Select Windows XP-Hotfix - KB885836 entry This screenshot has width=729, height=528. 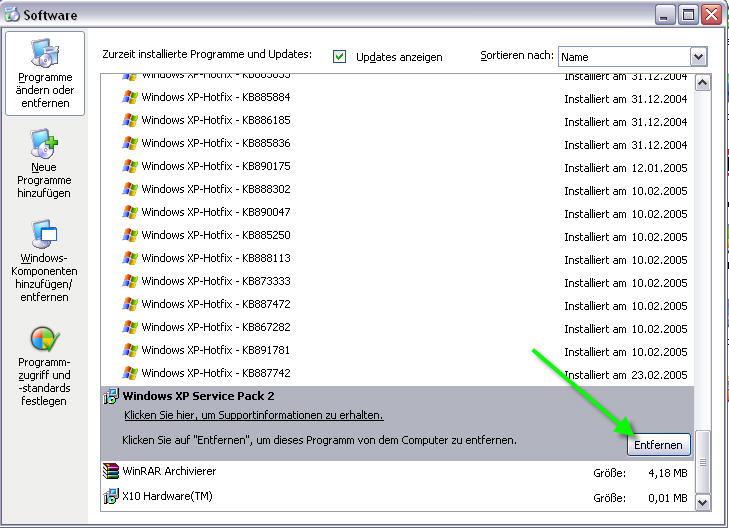pos(398,143)
